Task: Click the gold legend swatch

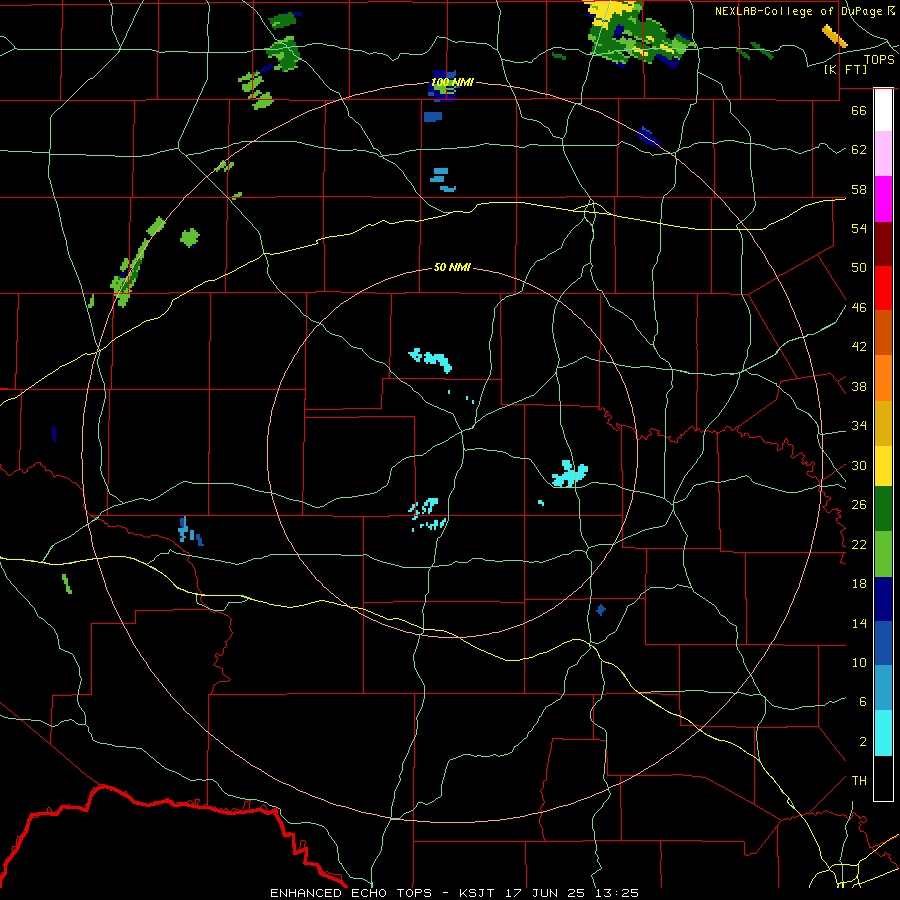Action: 883,423
